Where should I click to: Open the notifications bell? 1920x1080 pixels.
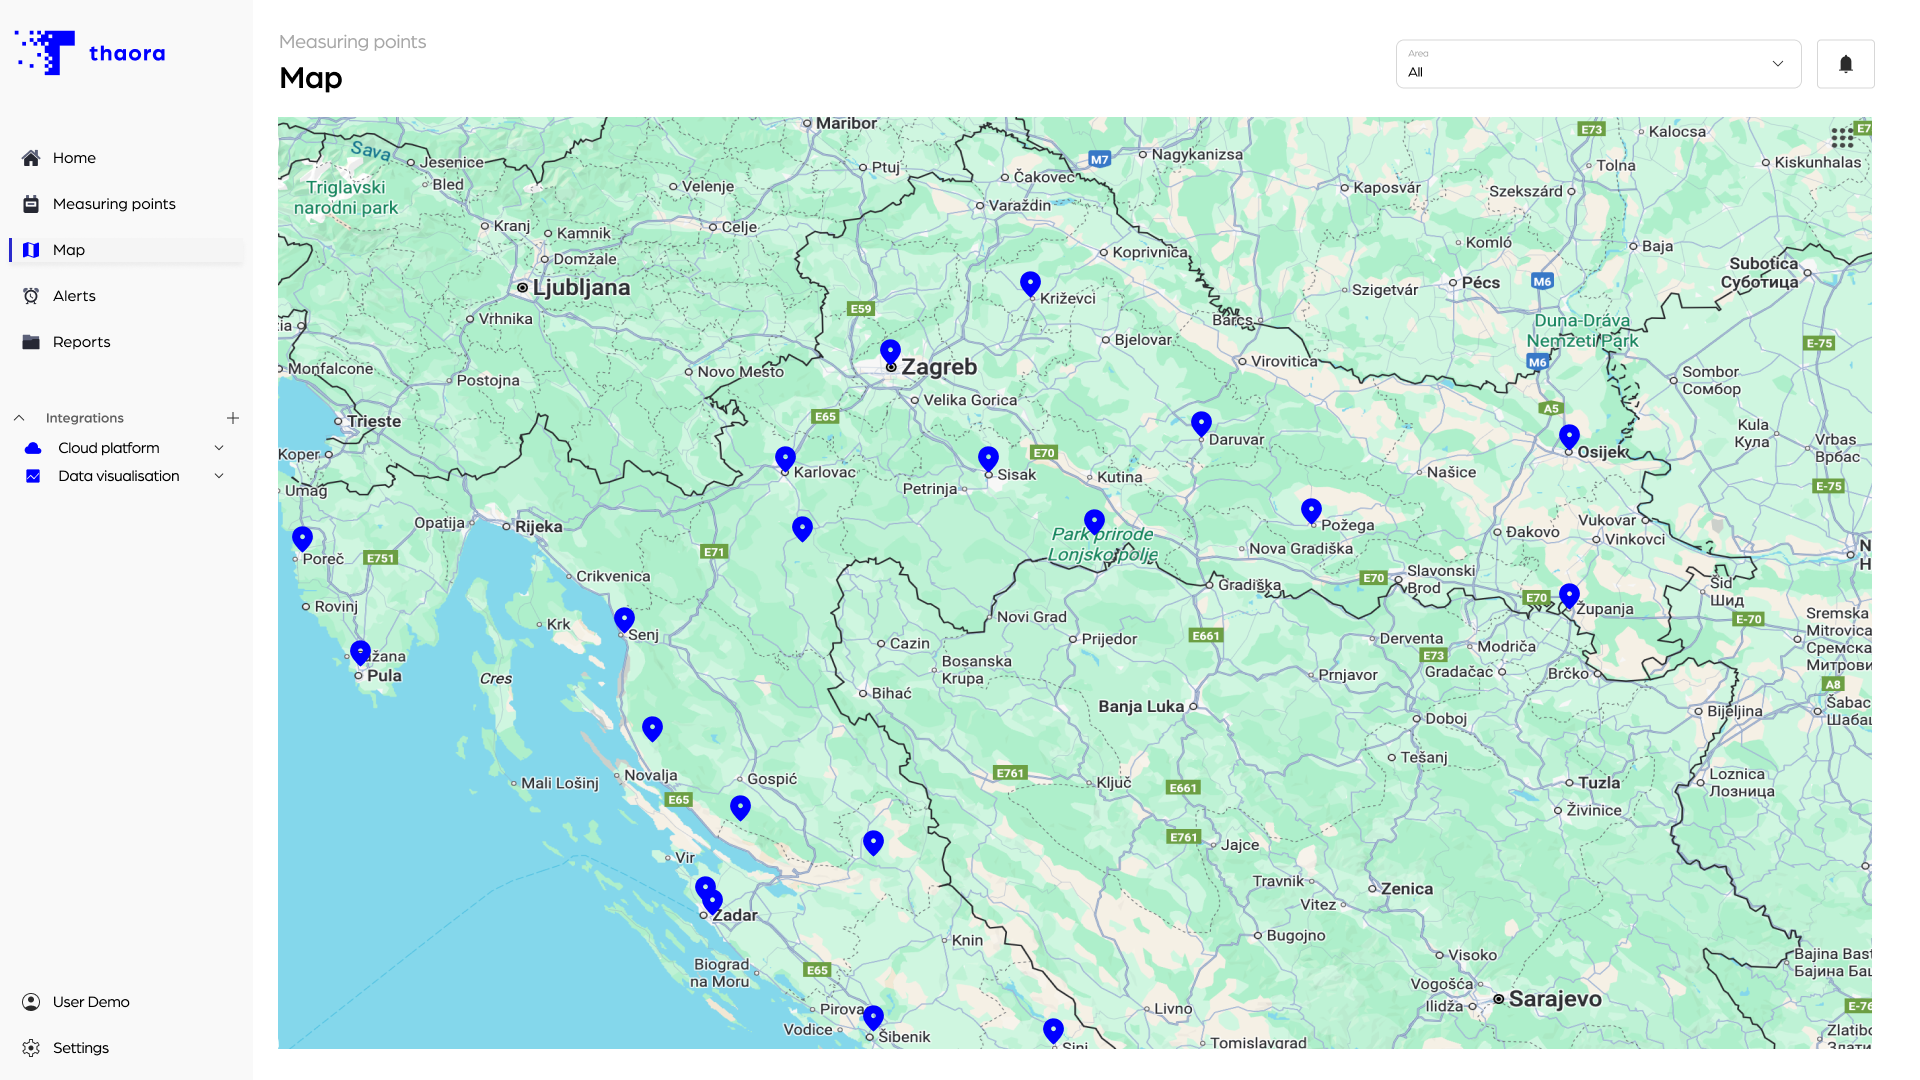1845,64
